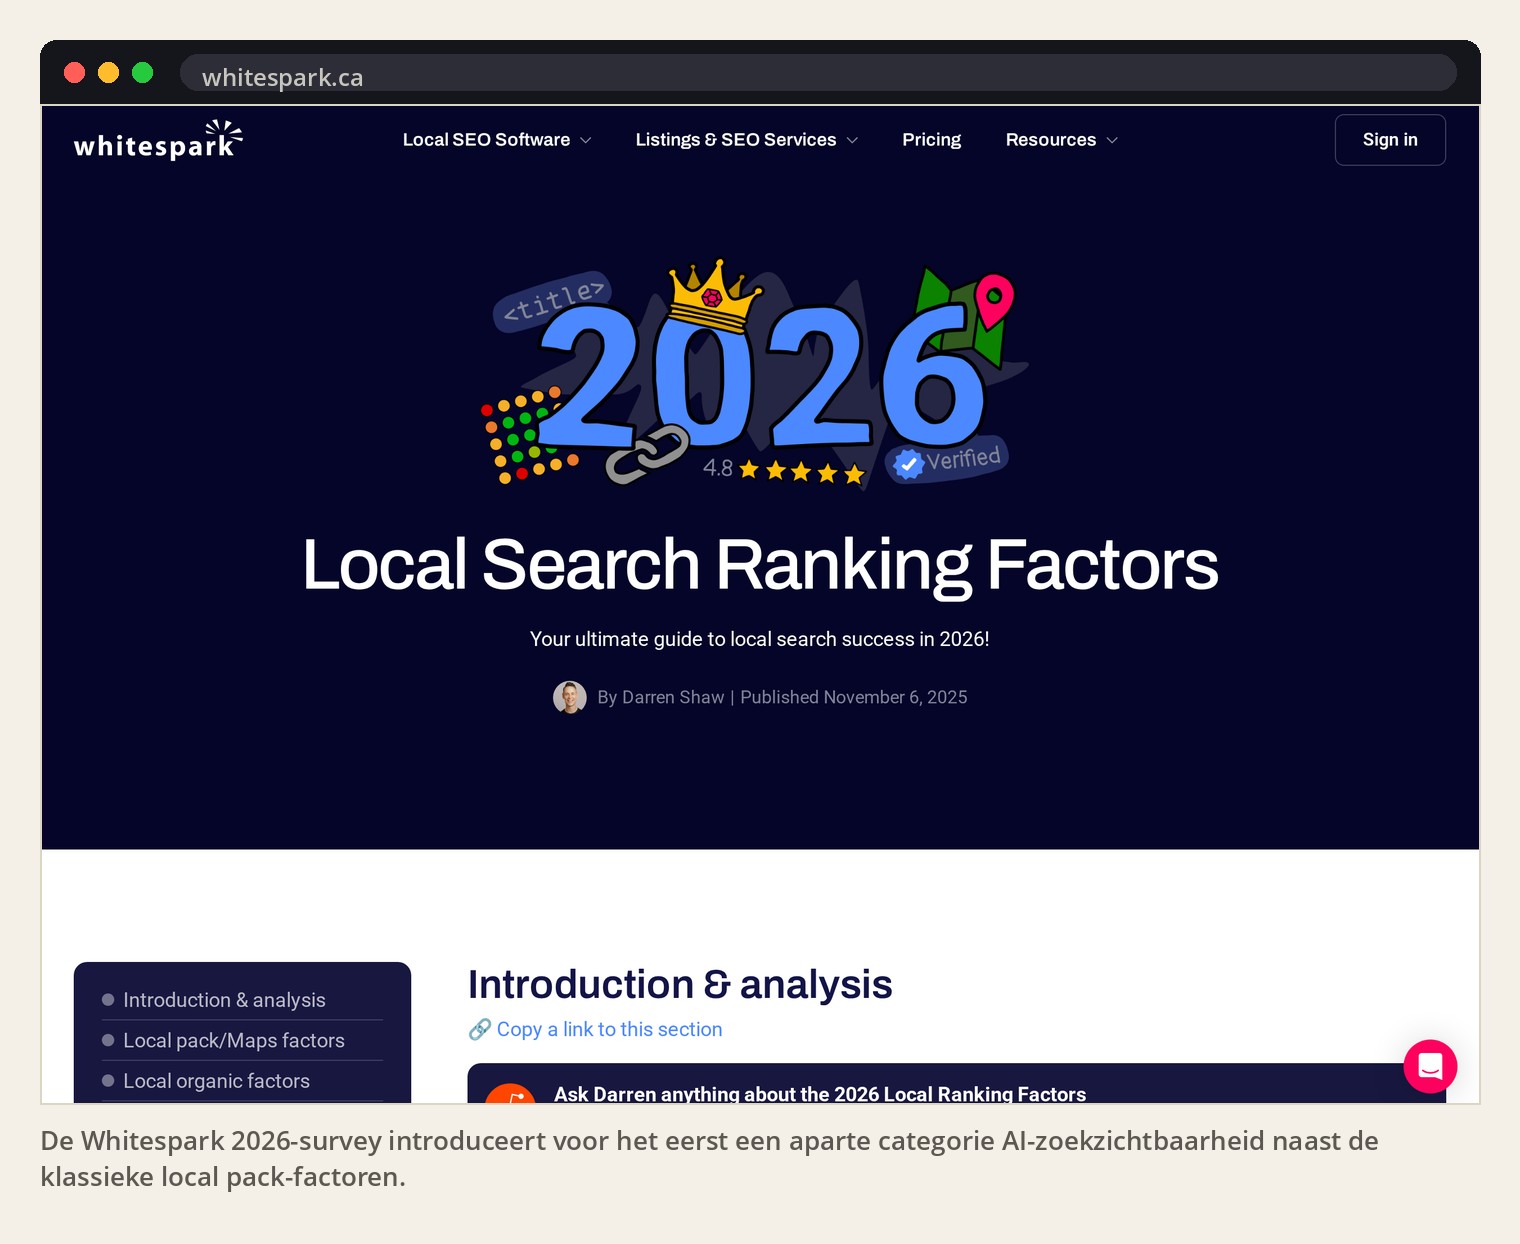
Task: Click the link icon beside Copy a link
Action: (x=480, y=1029)
